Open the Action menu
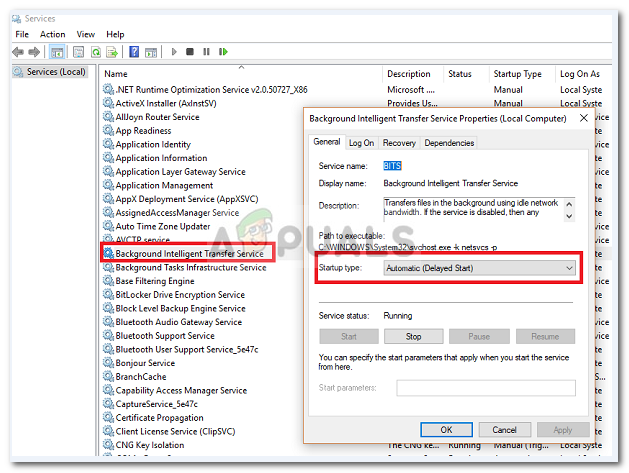The height and width of the screenshot is (473, 629). (53, 35)
